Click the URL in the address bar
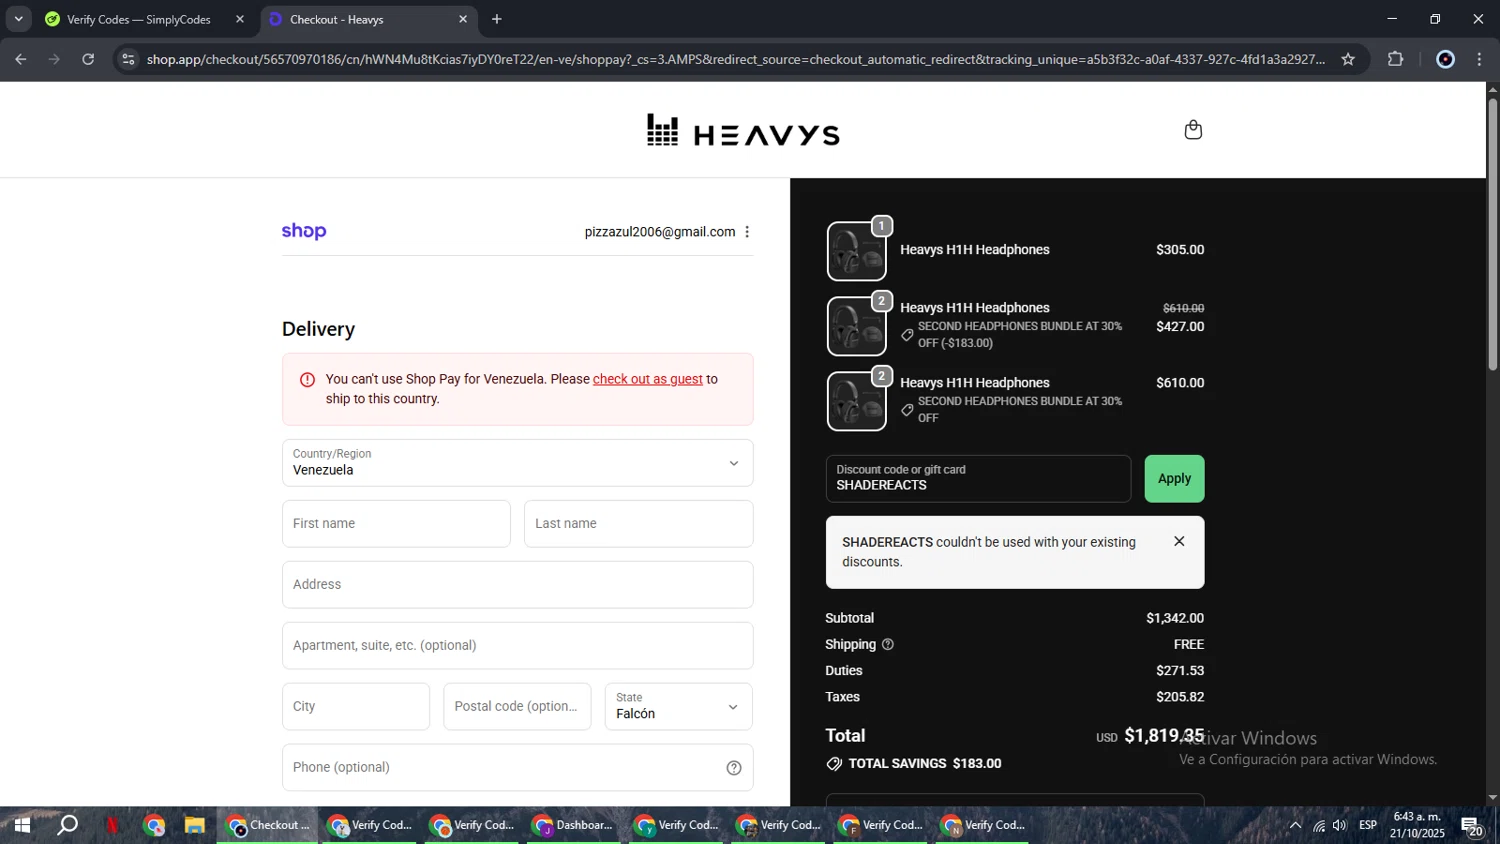 pos(736,59)
